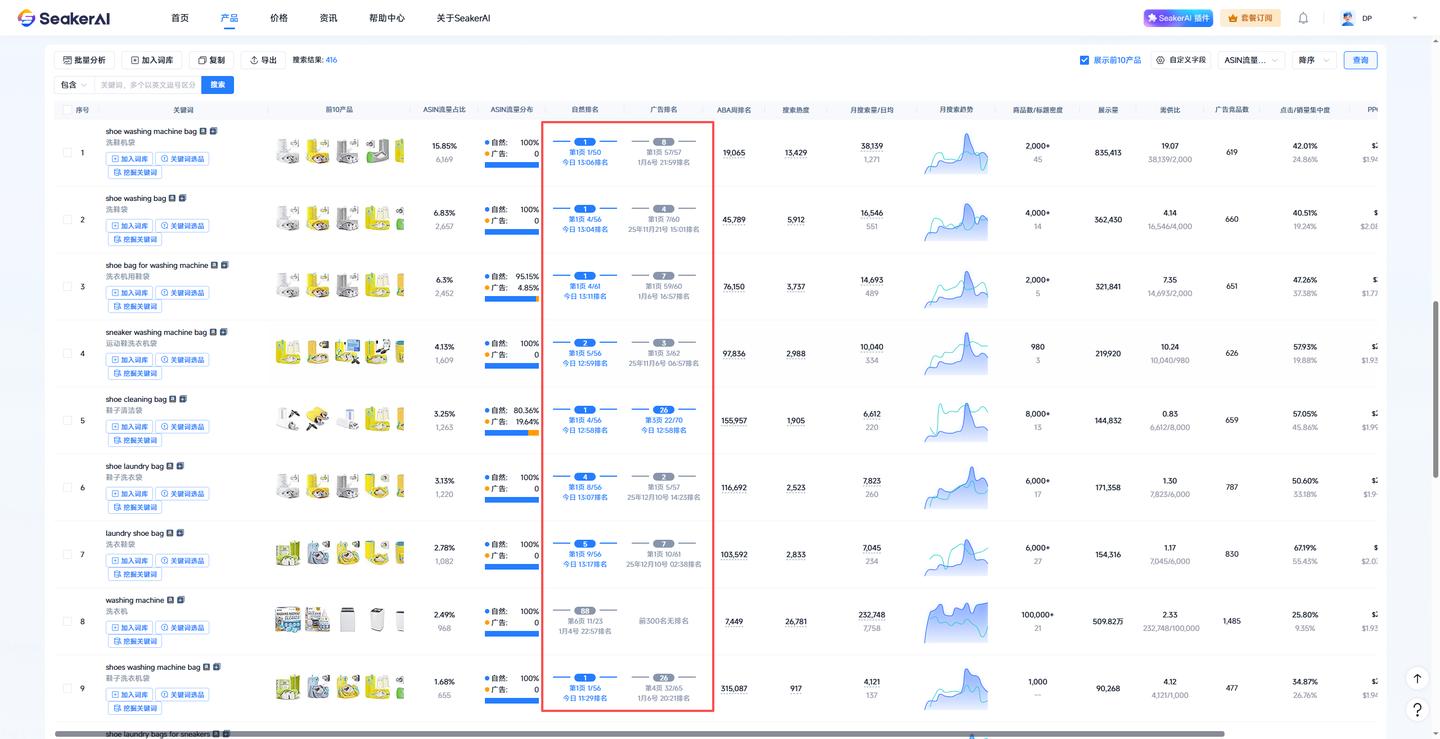The image size is (1440, 739).
Task: Click the DP user avatar
Action: [1347, 18]
